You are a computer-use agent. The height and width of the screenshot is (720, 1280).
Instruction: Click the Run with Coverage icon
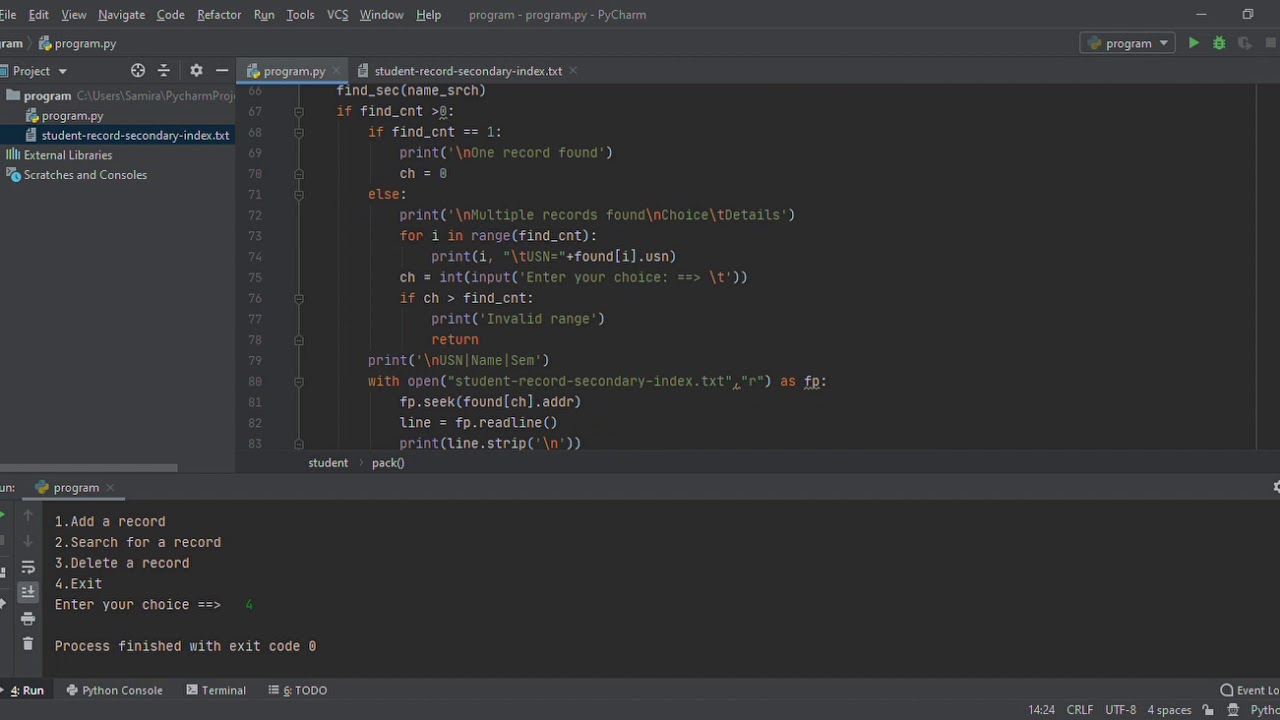[1245, 43]
